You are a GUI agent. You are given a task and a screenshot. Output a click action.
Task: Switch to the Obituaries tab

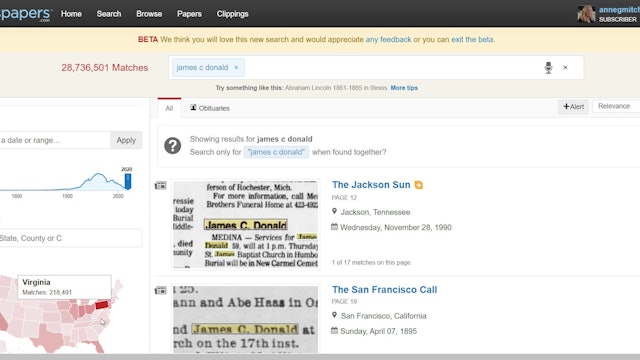click(210, 108)
